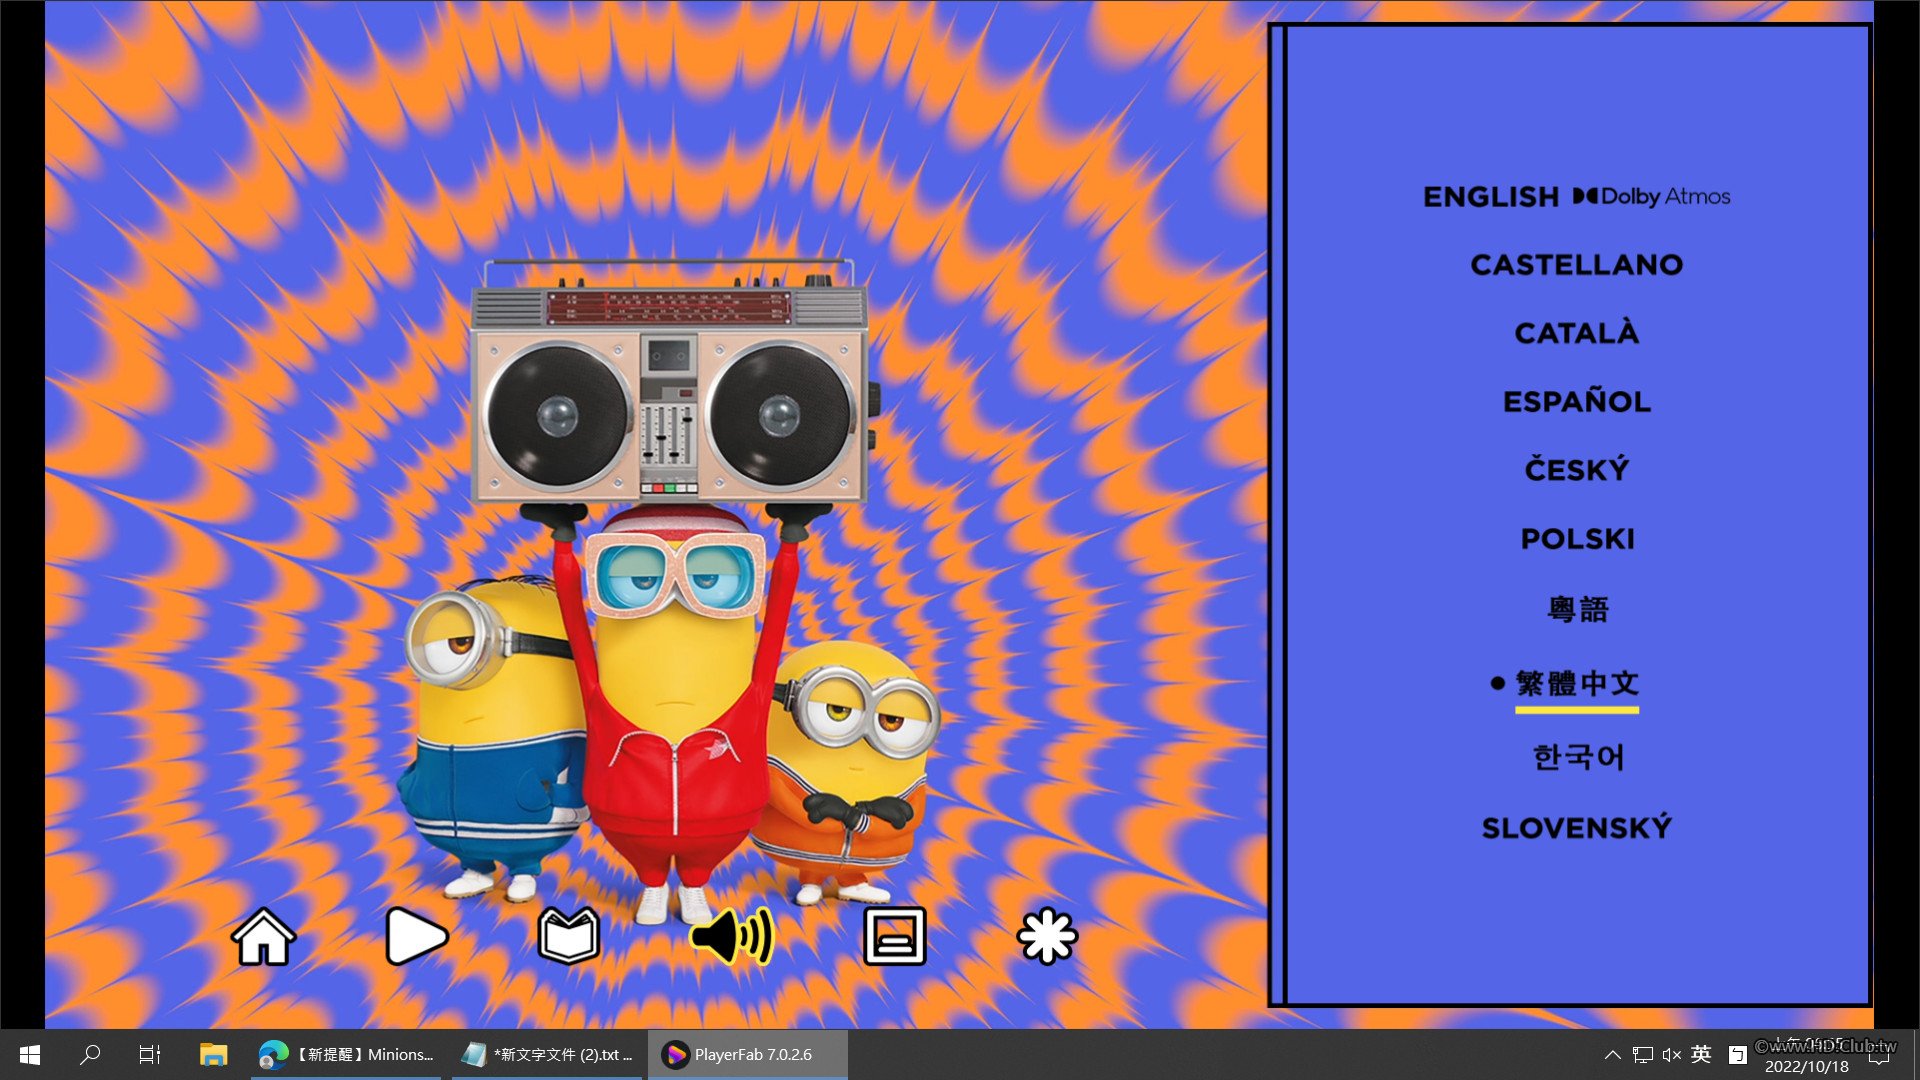The width and height of the screenshot is (1920, 1080).
Task: Open Windows Start menu
Action: coord(30,1054)
